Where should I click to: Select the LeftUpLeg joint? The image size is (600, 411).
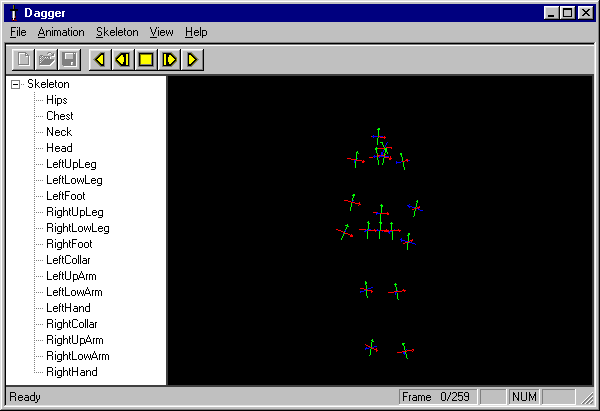click(x=71, y=164)
